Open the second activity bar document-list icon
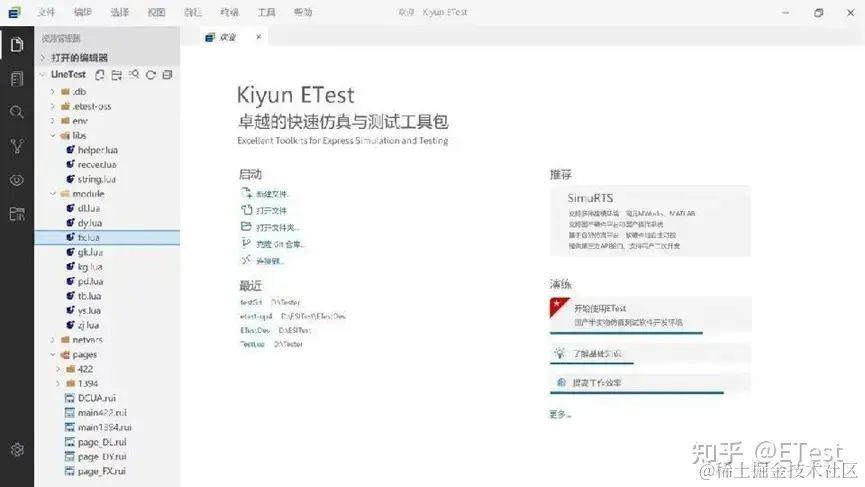This screenshot has height=487, width=865. 17,79
